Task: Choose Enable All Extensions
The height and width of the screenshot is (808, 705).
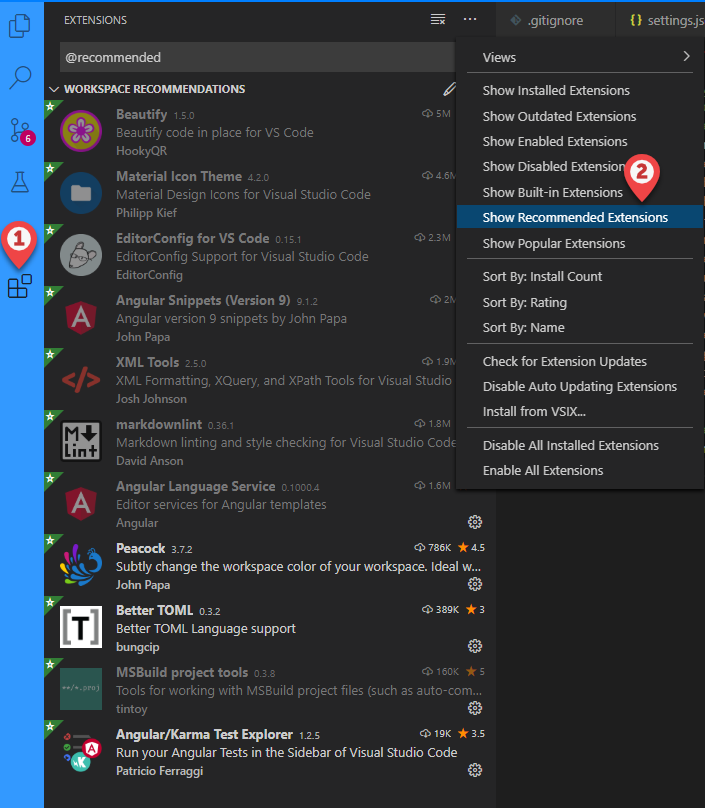Action: (x=580, y=470)
